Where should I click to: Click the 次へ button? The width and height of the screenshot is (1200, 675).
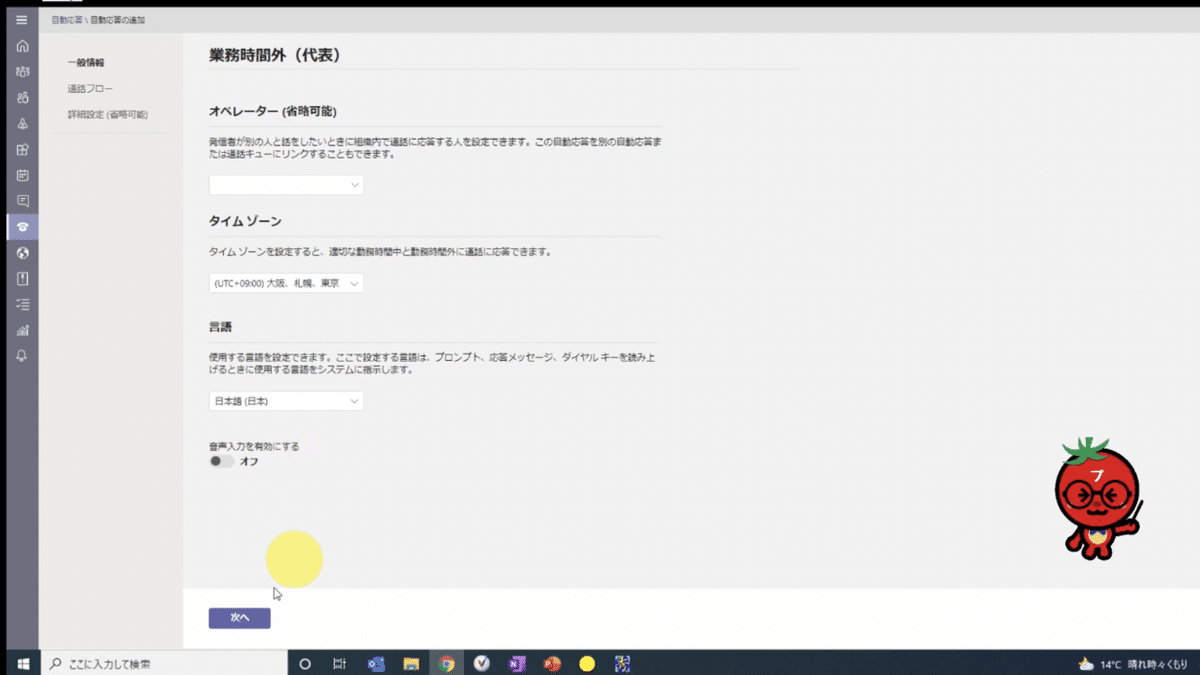238,618
